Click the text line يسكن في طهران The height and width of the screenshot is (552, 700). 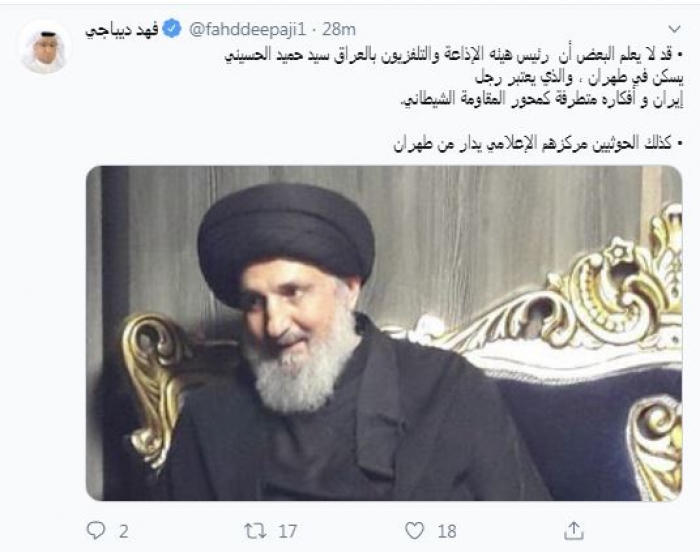579,78
